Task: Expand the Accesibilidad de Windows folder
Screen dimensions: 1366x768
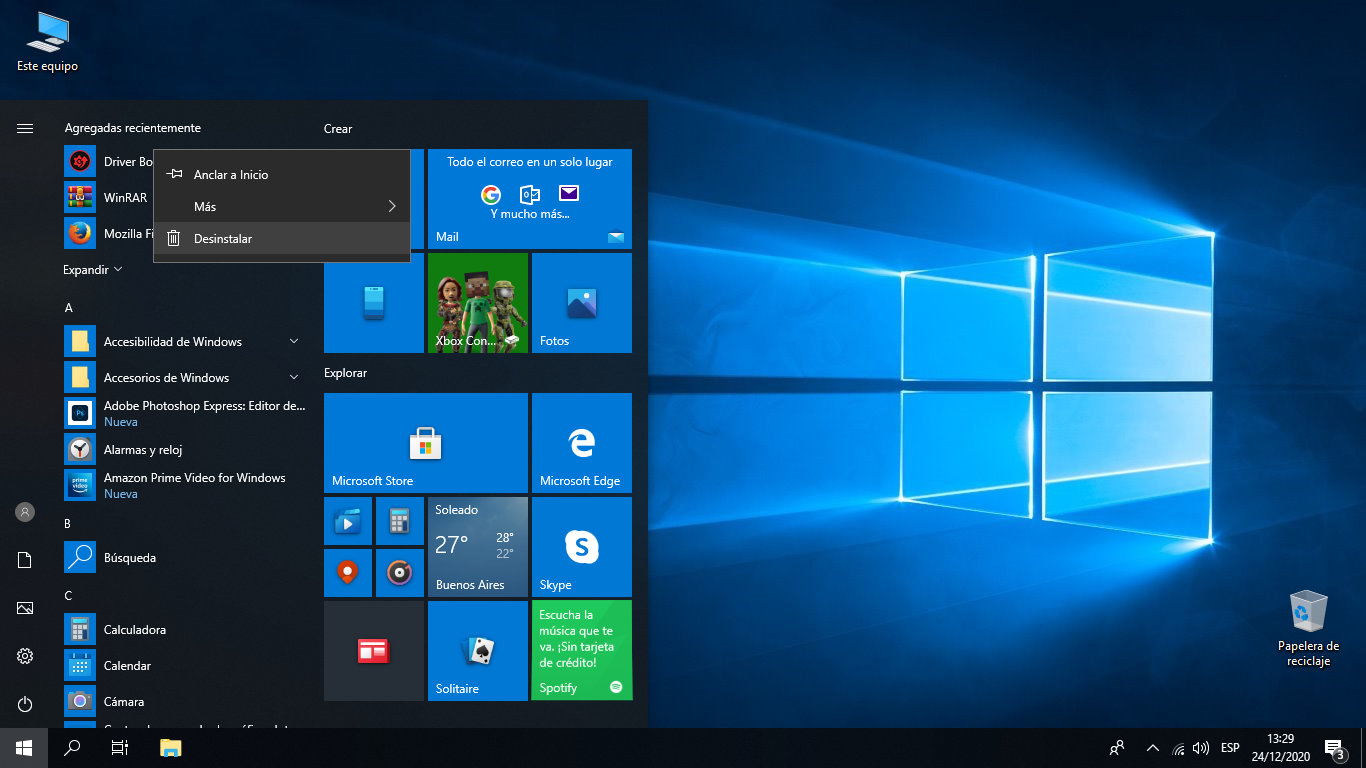Action: point(185,341)
